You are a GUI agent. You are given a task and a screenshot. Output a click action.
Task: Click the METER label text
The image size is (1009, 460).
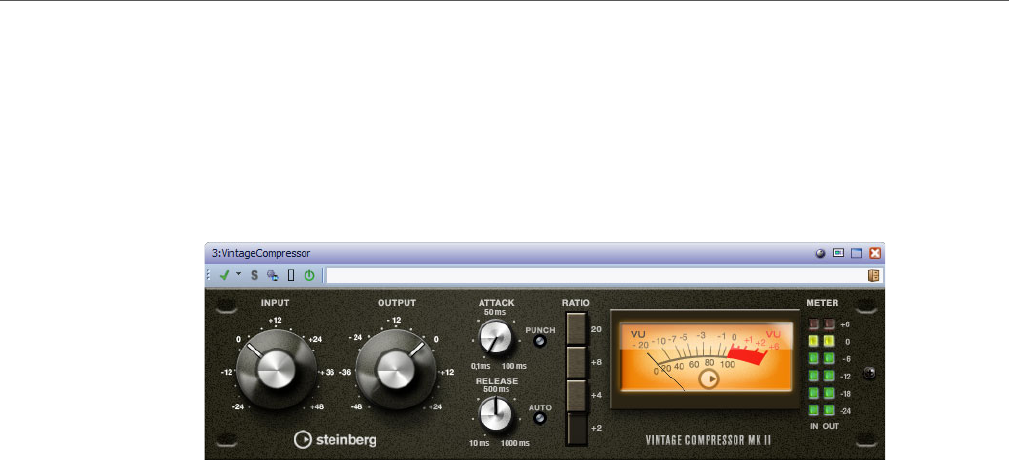click(x=822, y=303)
